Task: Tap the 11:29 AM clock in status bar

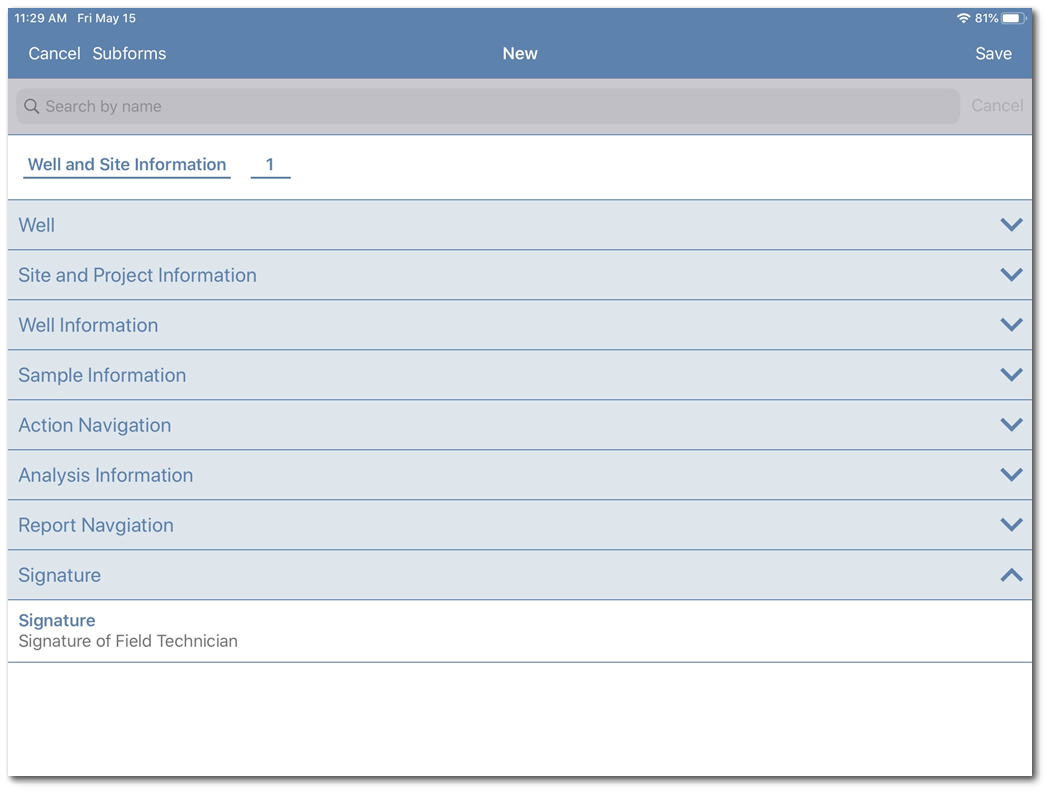Action: click(41, 19)
